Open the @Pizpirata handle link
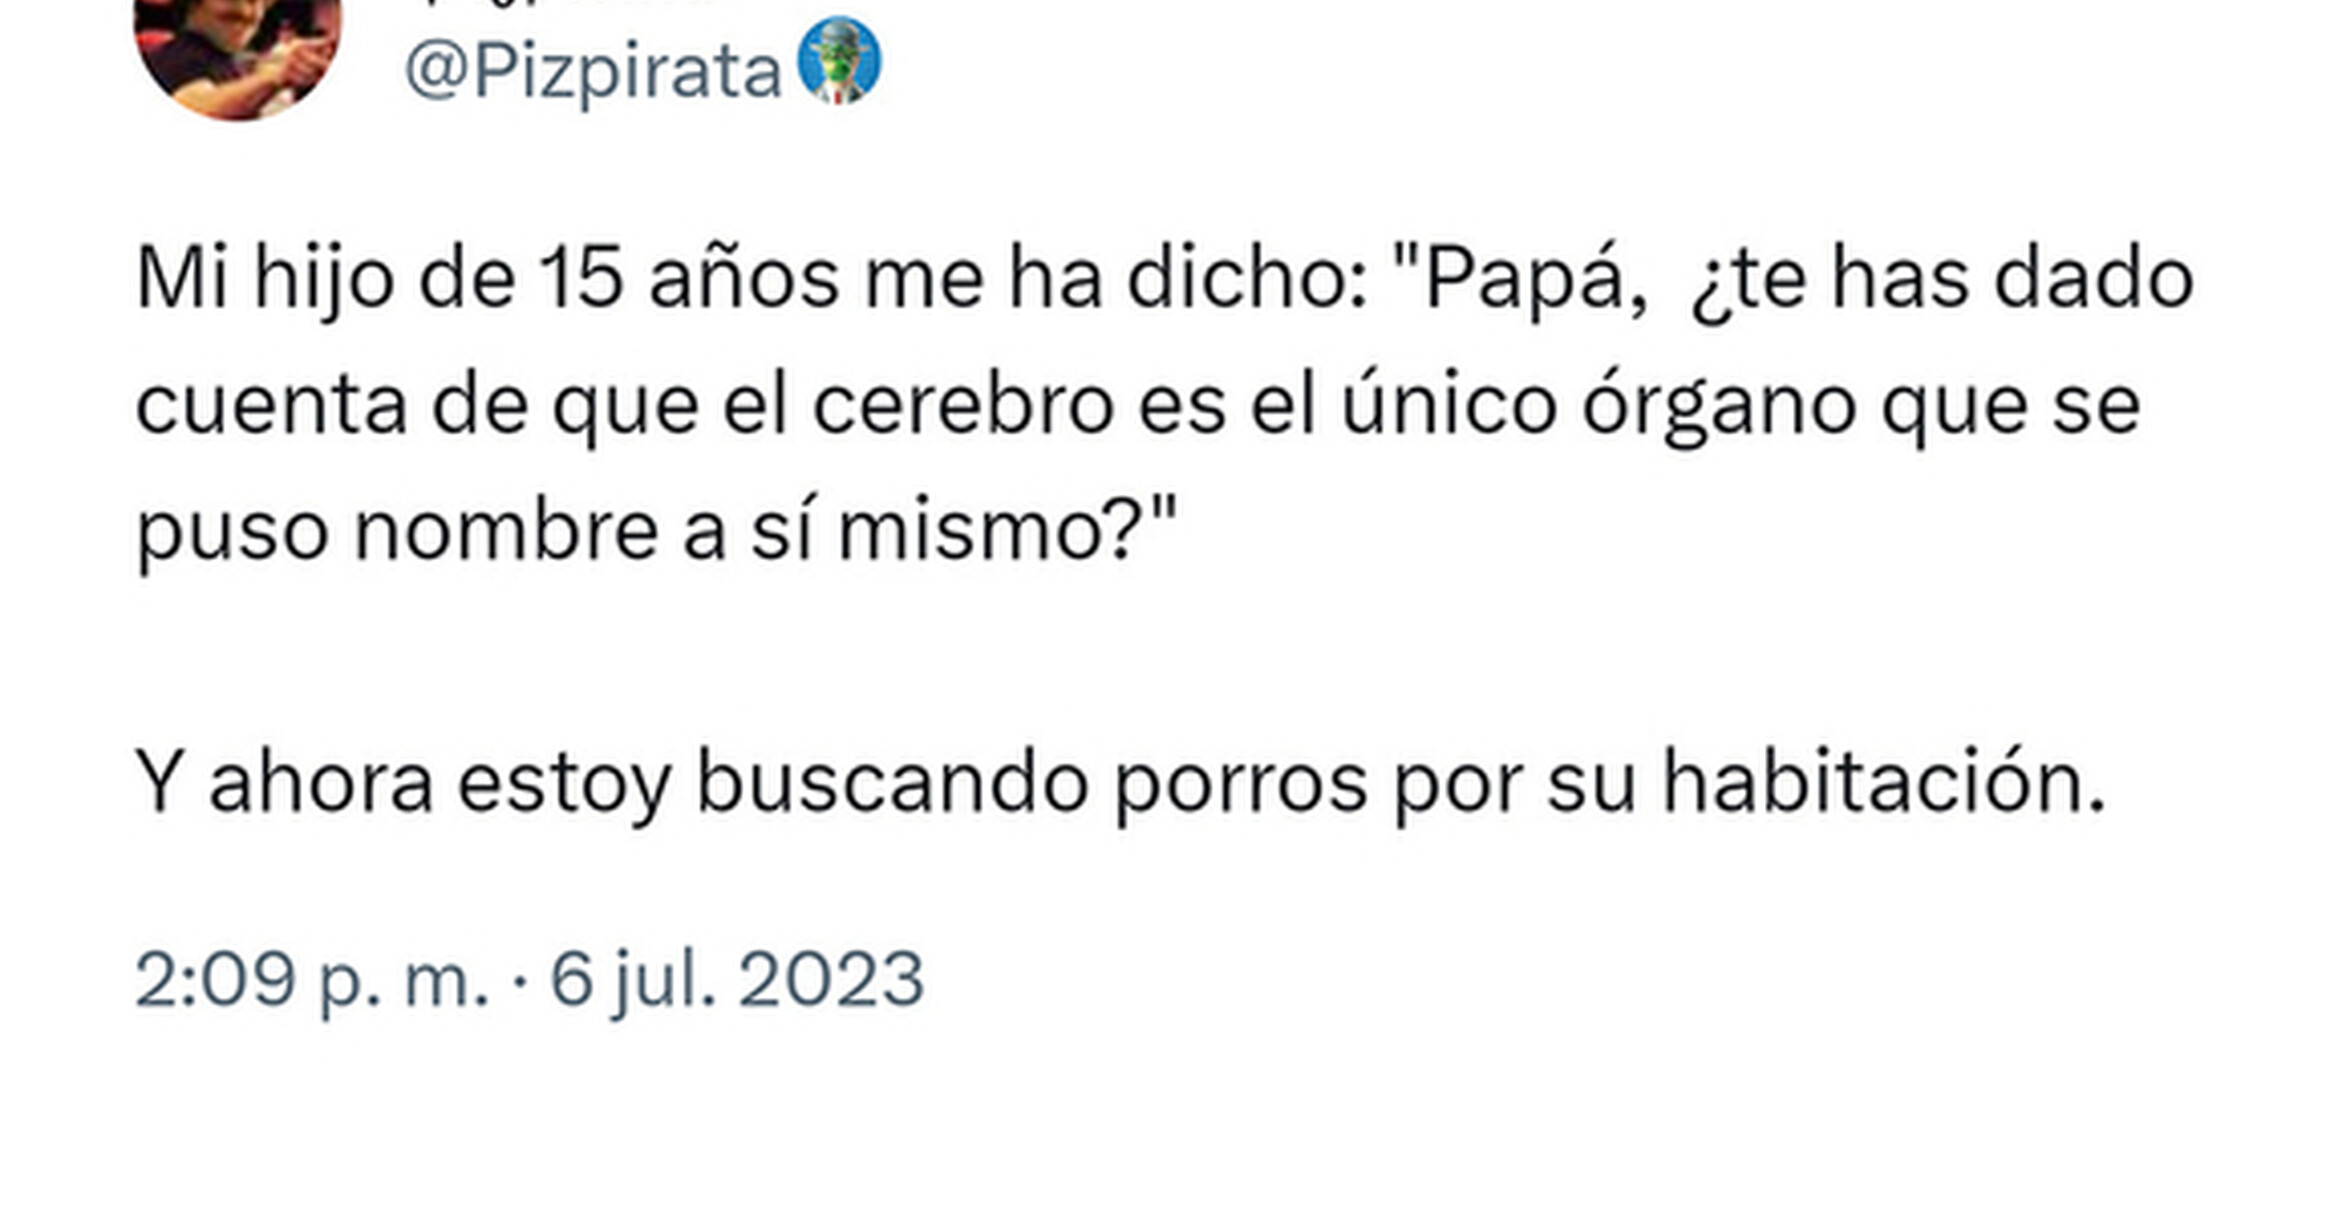This screenshot has width=2350, height=1230. (592, 72)
